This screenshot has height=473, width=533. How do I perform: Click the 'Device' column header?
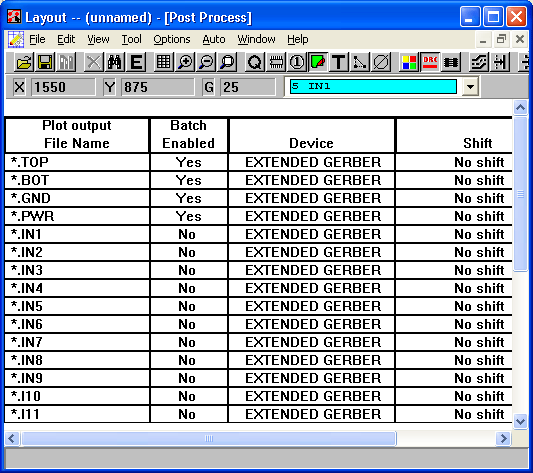tap(312, 135)
